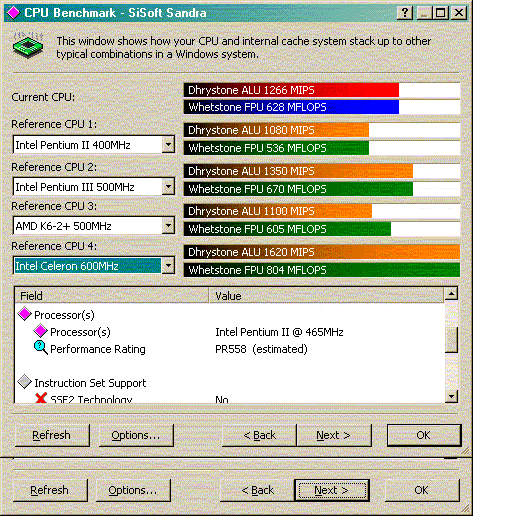The height and width of the screenshot is (516, 512).
Task: Click the list scrollbar down arrow
Action: pyautogui.click(x=451, y=396)
